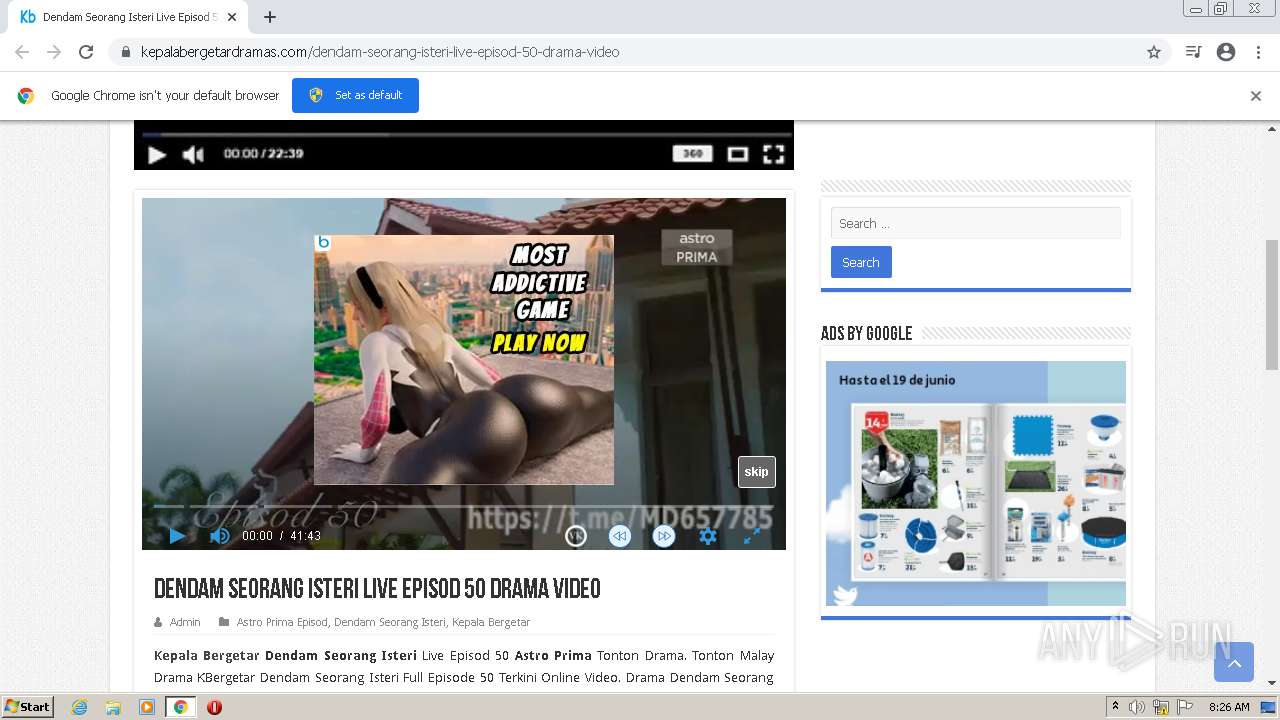Focus the sidebar Search input field
Screen dimensions: 1280x720
[976, 223]
